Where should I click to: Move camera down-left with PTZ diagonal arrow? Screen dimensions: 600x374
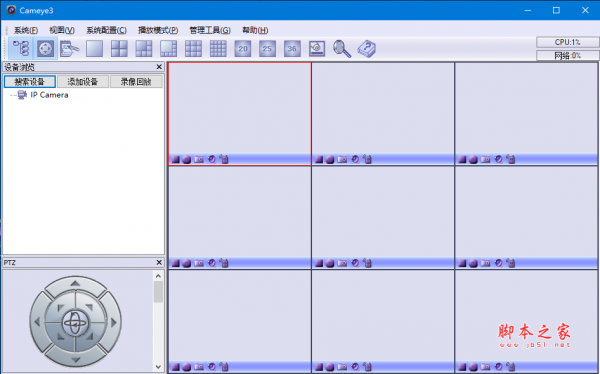click(x=61, y=336)
